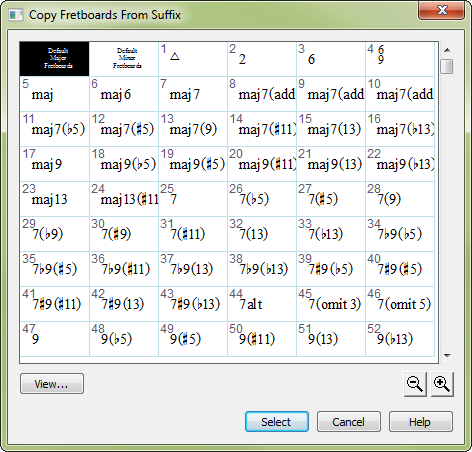Select suffix 45 labeled 7(omit 3)
This screenshot has width=472, height=452.
coord(331,304)
